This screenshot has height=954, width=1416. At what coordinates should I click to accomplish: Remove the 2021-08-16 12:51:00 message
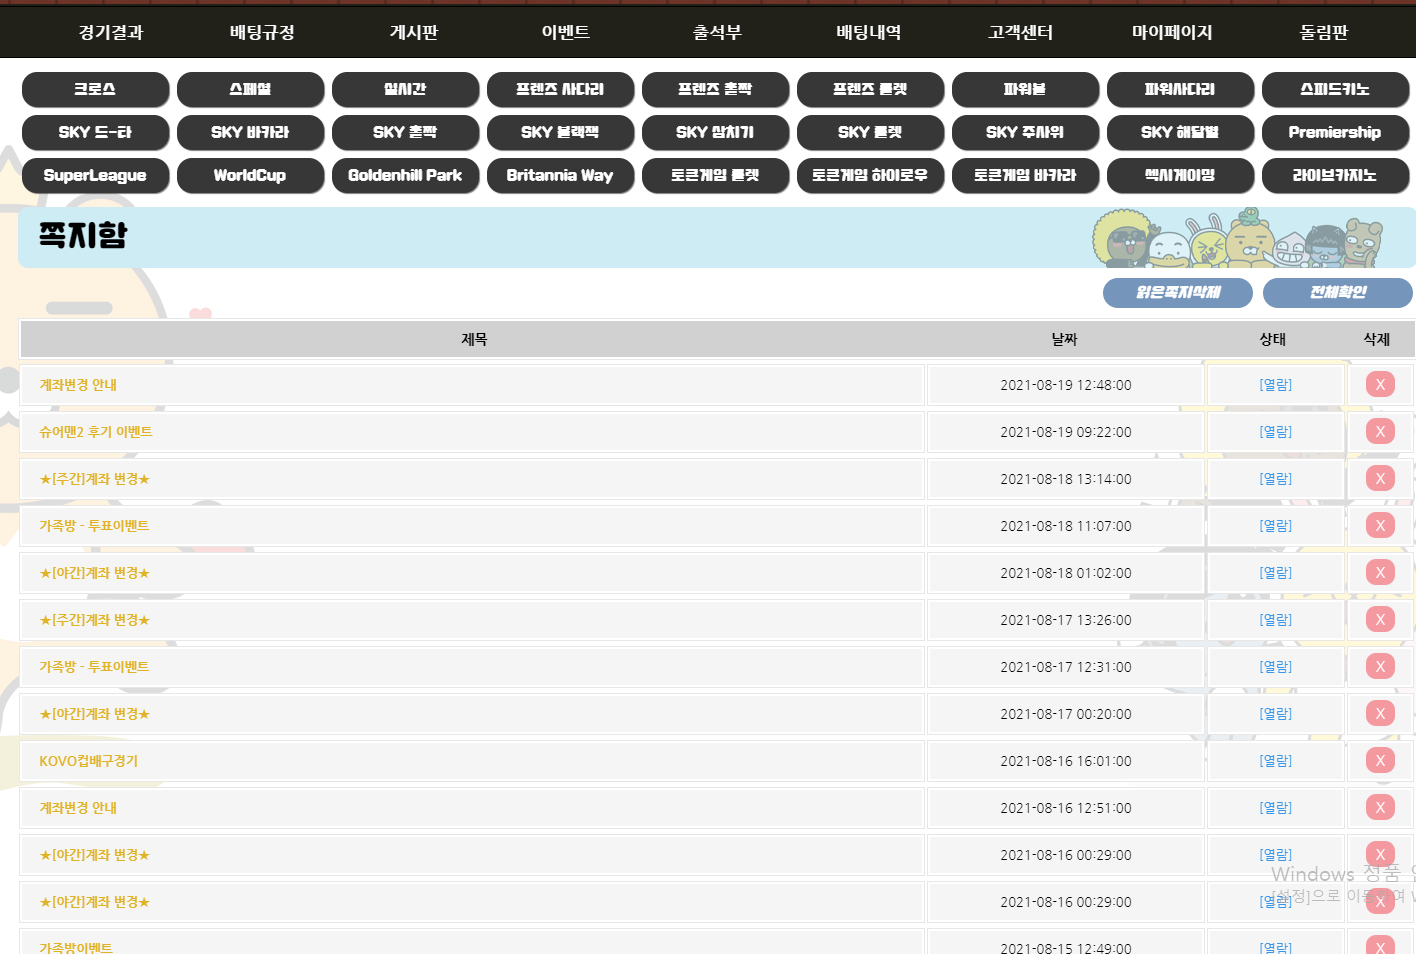[1380, 808]
